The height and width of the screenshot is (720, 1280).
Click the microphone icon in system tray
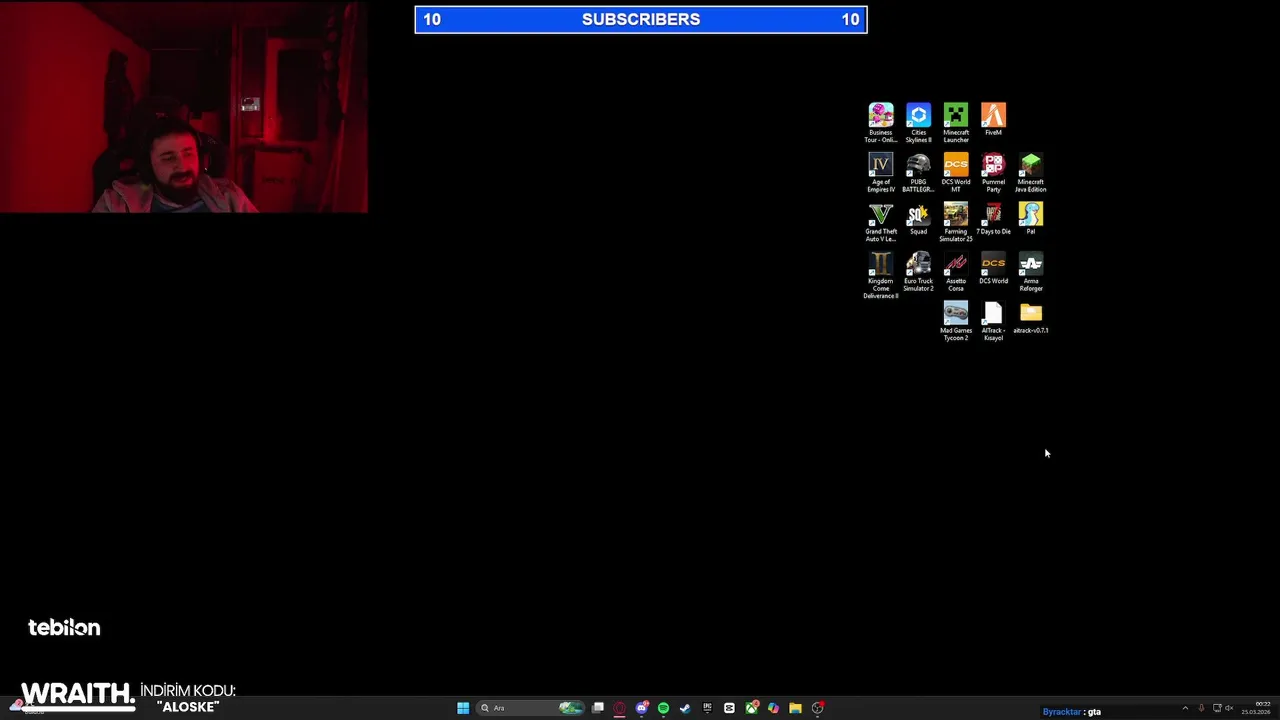pos(1201,708)
